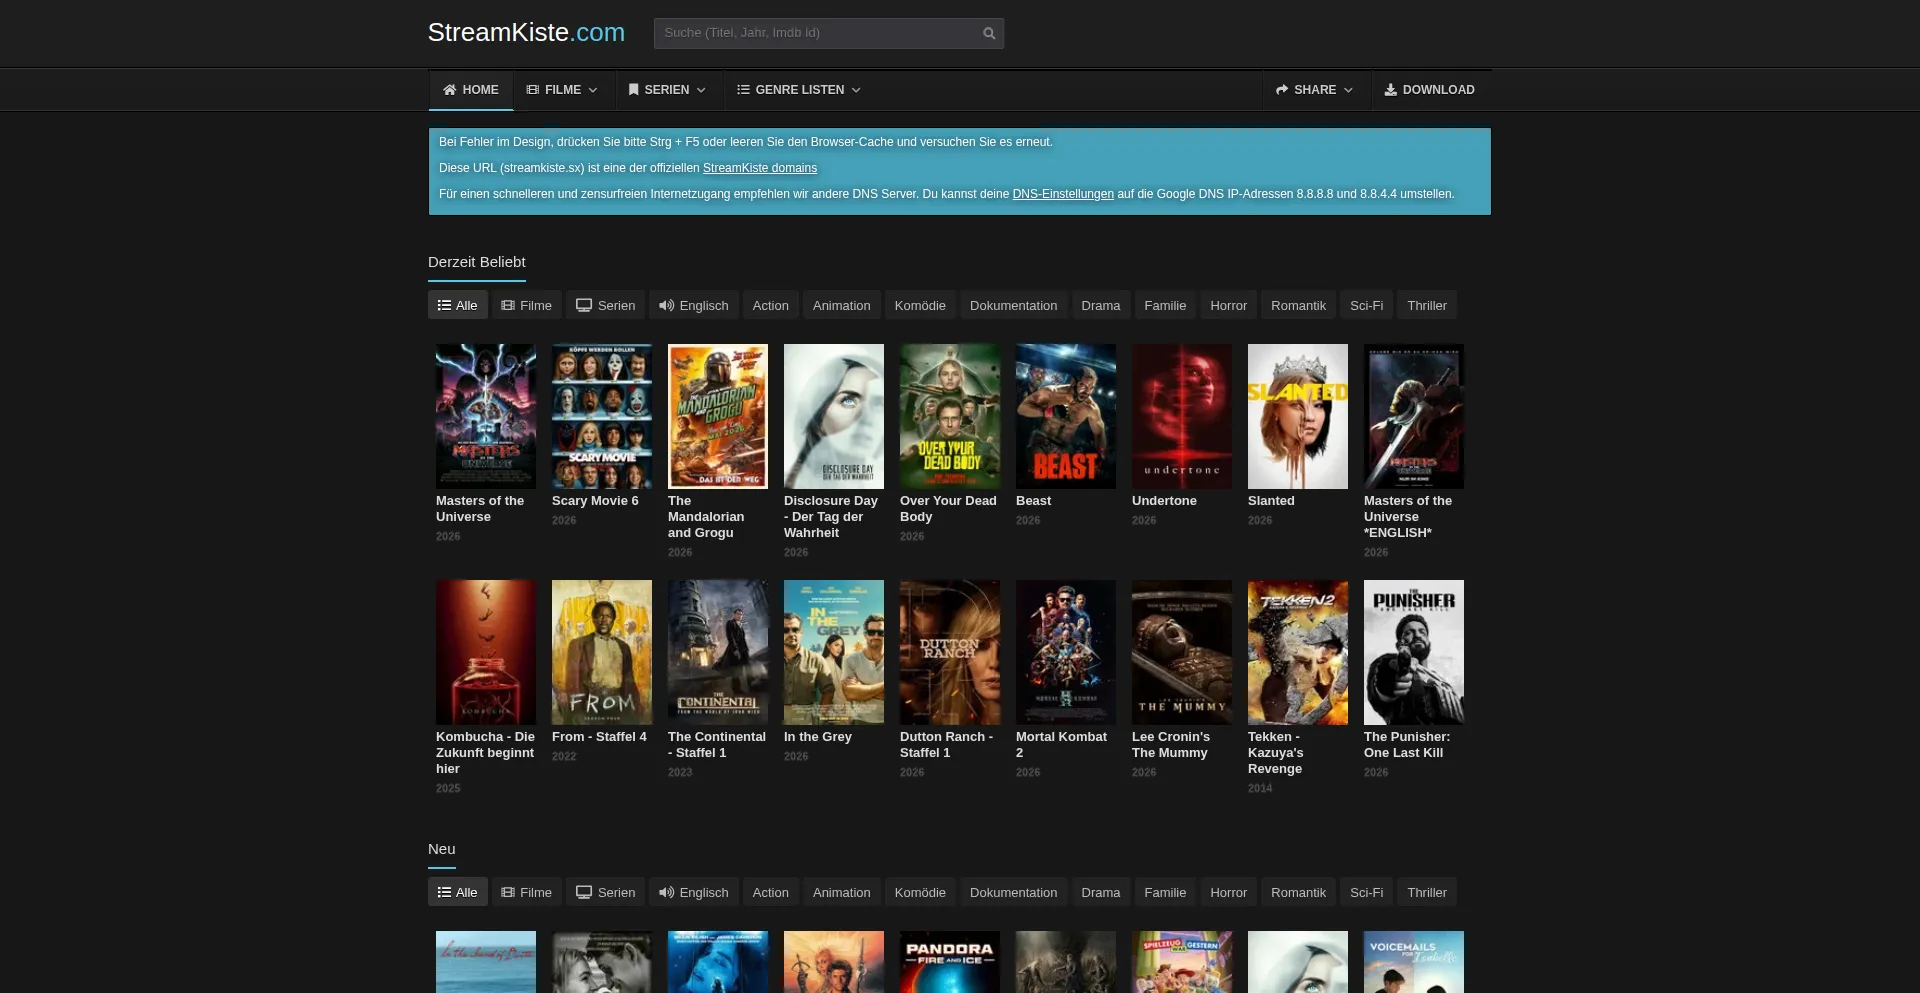Click the list icon on Beliebt Alle filter
1920x993 pixels.
[444, 306]
